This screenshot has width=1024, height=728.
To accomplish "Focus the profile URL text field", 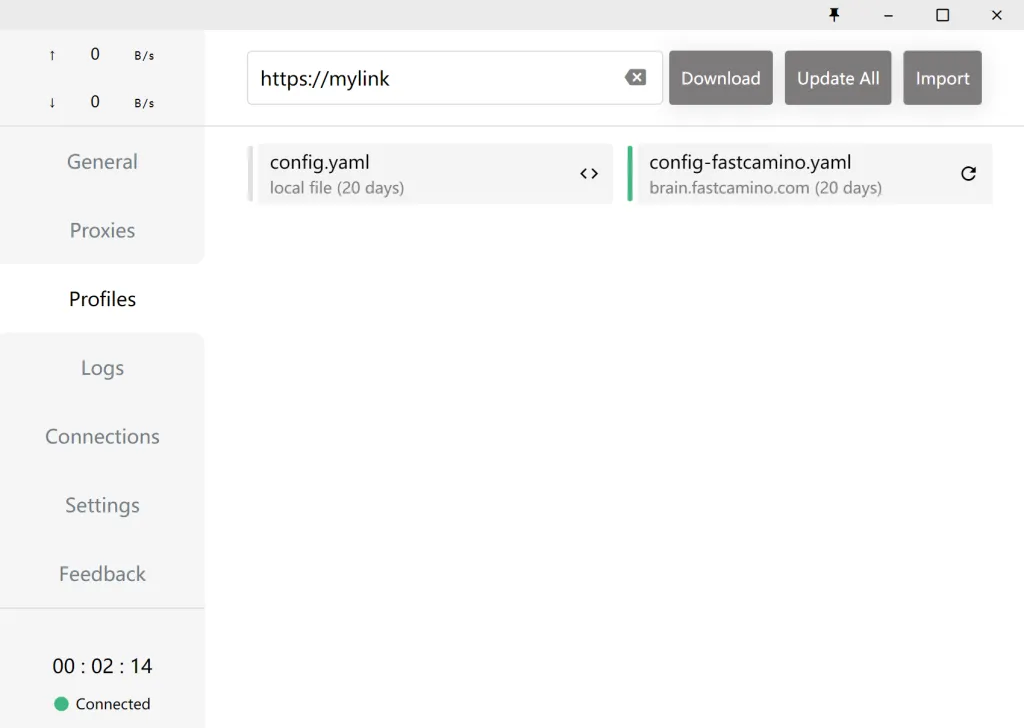I will pos(435,78).
